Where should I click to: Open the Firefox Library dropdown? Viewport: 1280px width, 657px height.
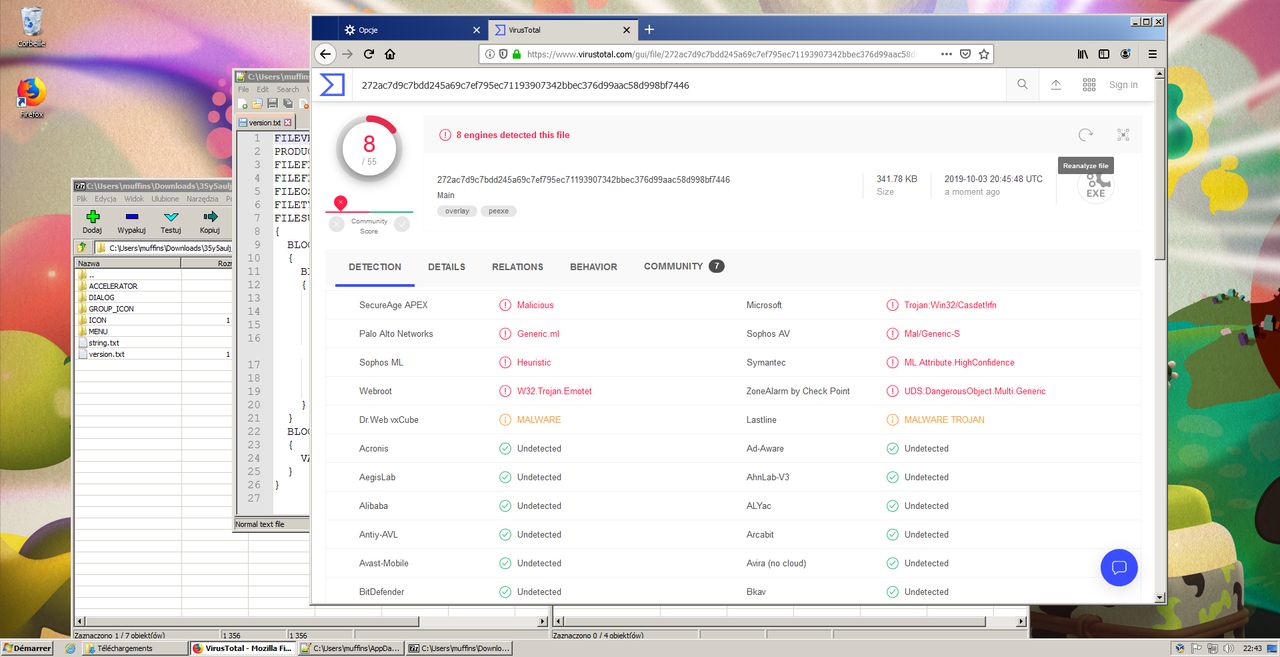click(x=1082, y=54)
